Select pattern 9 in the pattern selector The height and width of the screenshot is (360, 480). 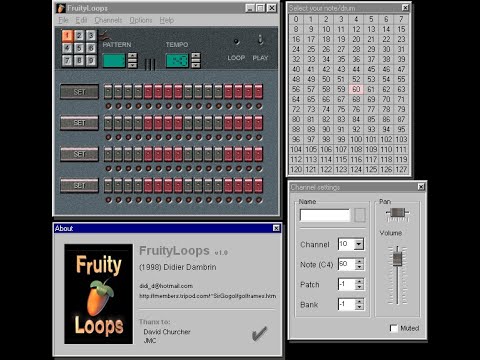pos(91,60)
